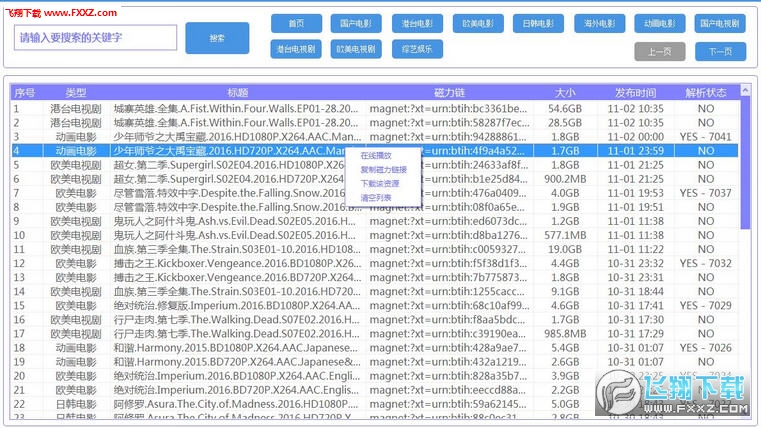This screenshot has height=428, width=761.
Task: Click the scrollbar up arrow of the list
Action: coord(745,90)
